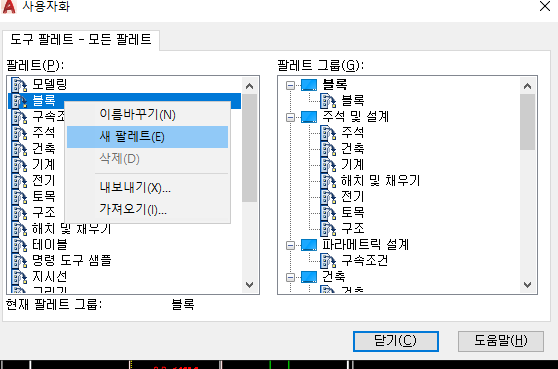Select 구속조건 label in the group tree
The image size is (558, 369).
(364, 261)
